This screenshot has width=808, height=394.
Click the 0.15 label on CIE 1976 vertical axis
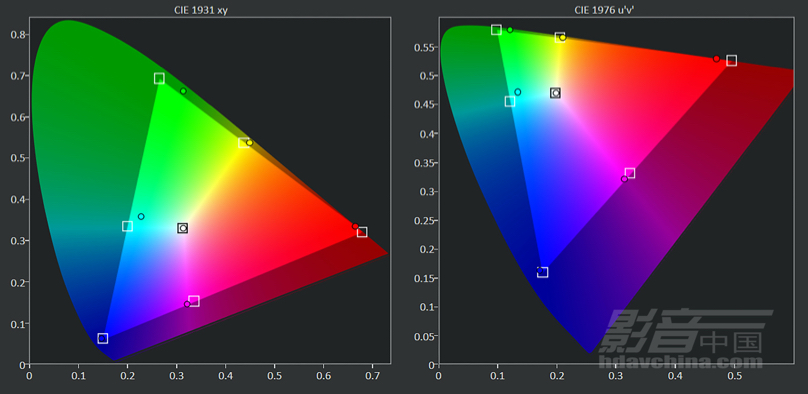(424, 279)
